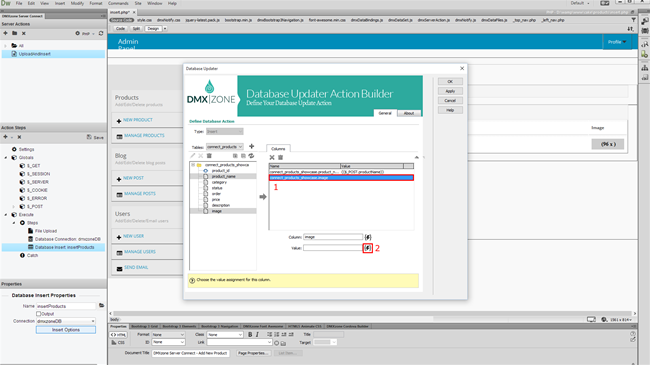Tick the price column checkbox

tap(206, 200)
